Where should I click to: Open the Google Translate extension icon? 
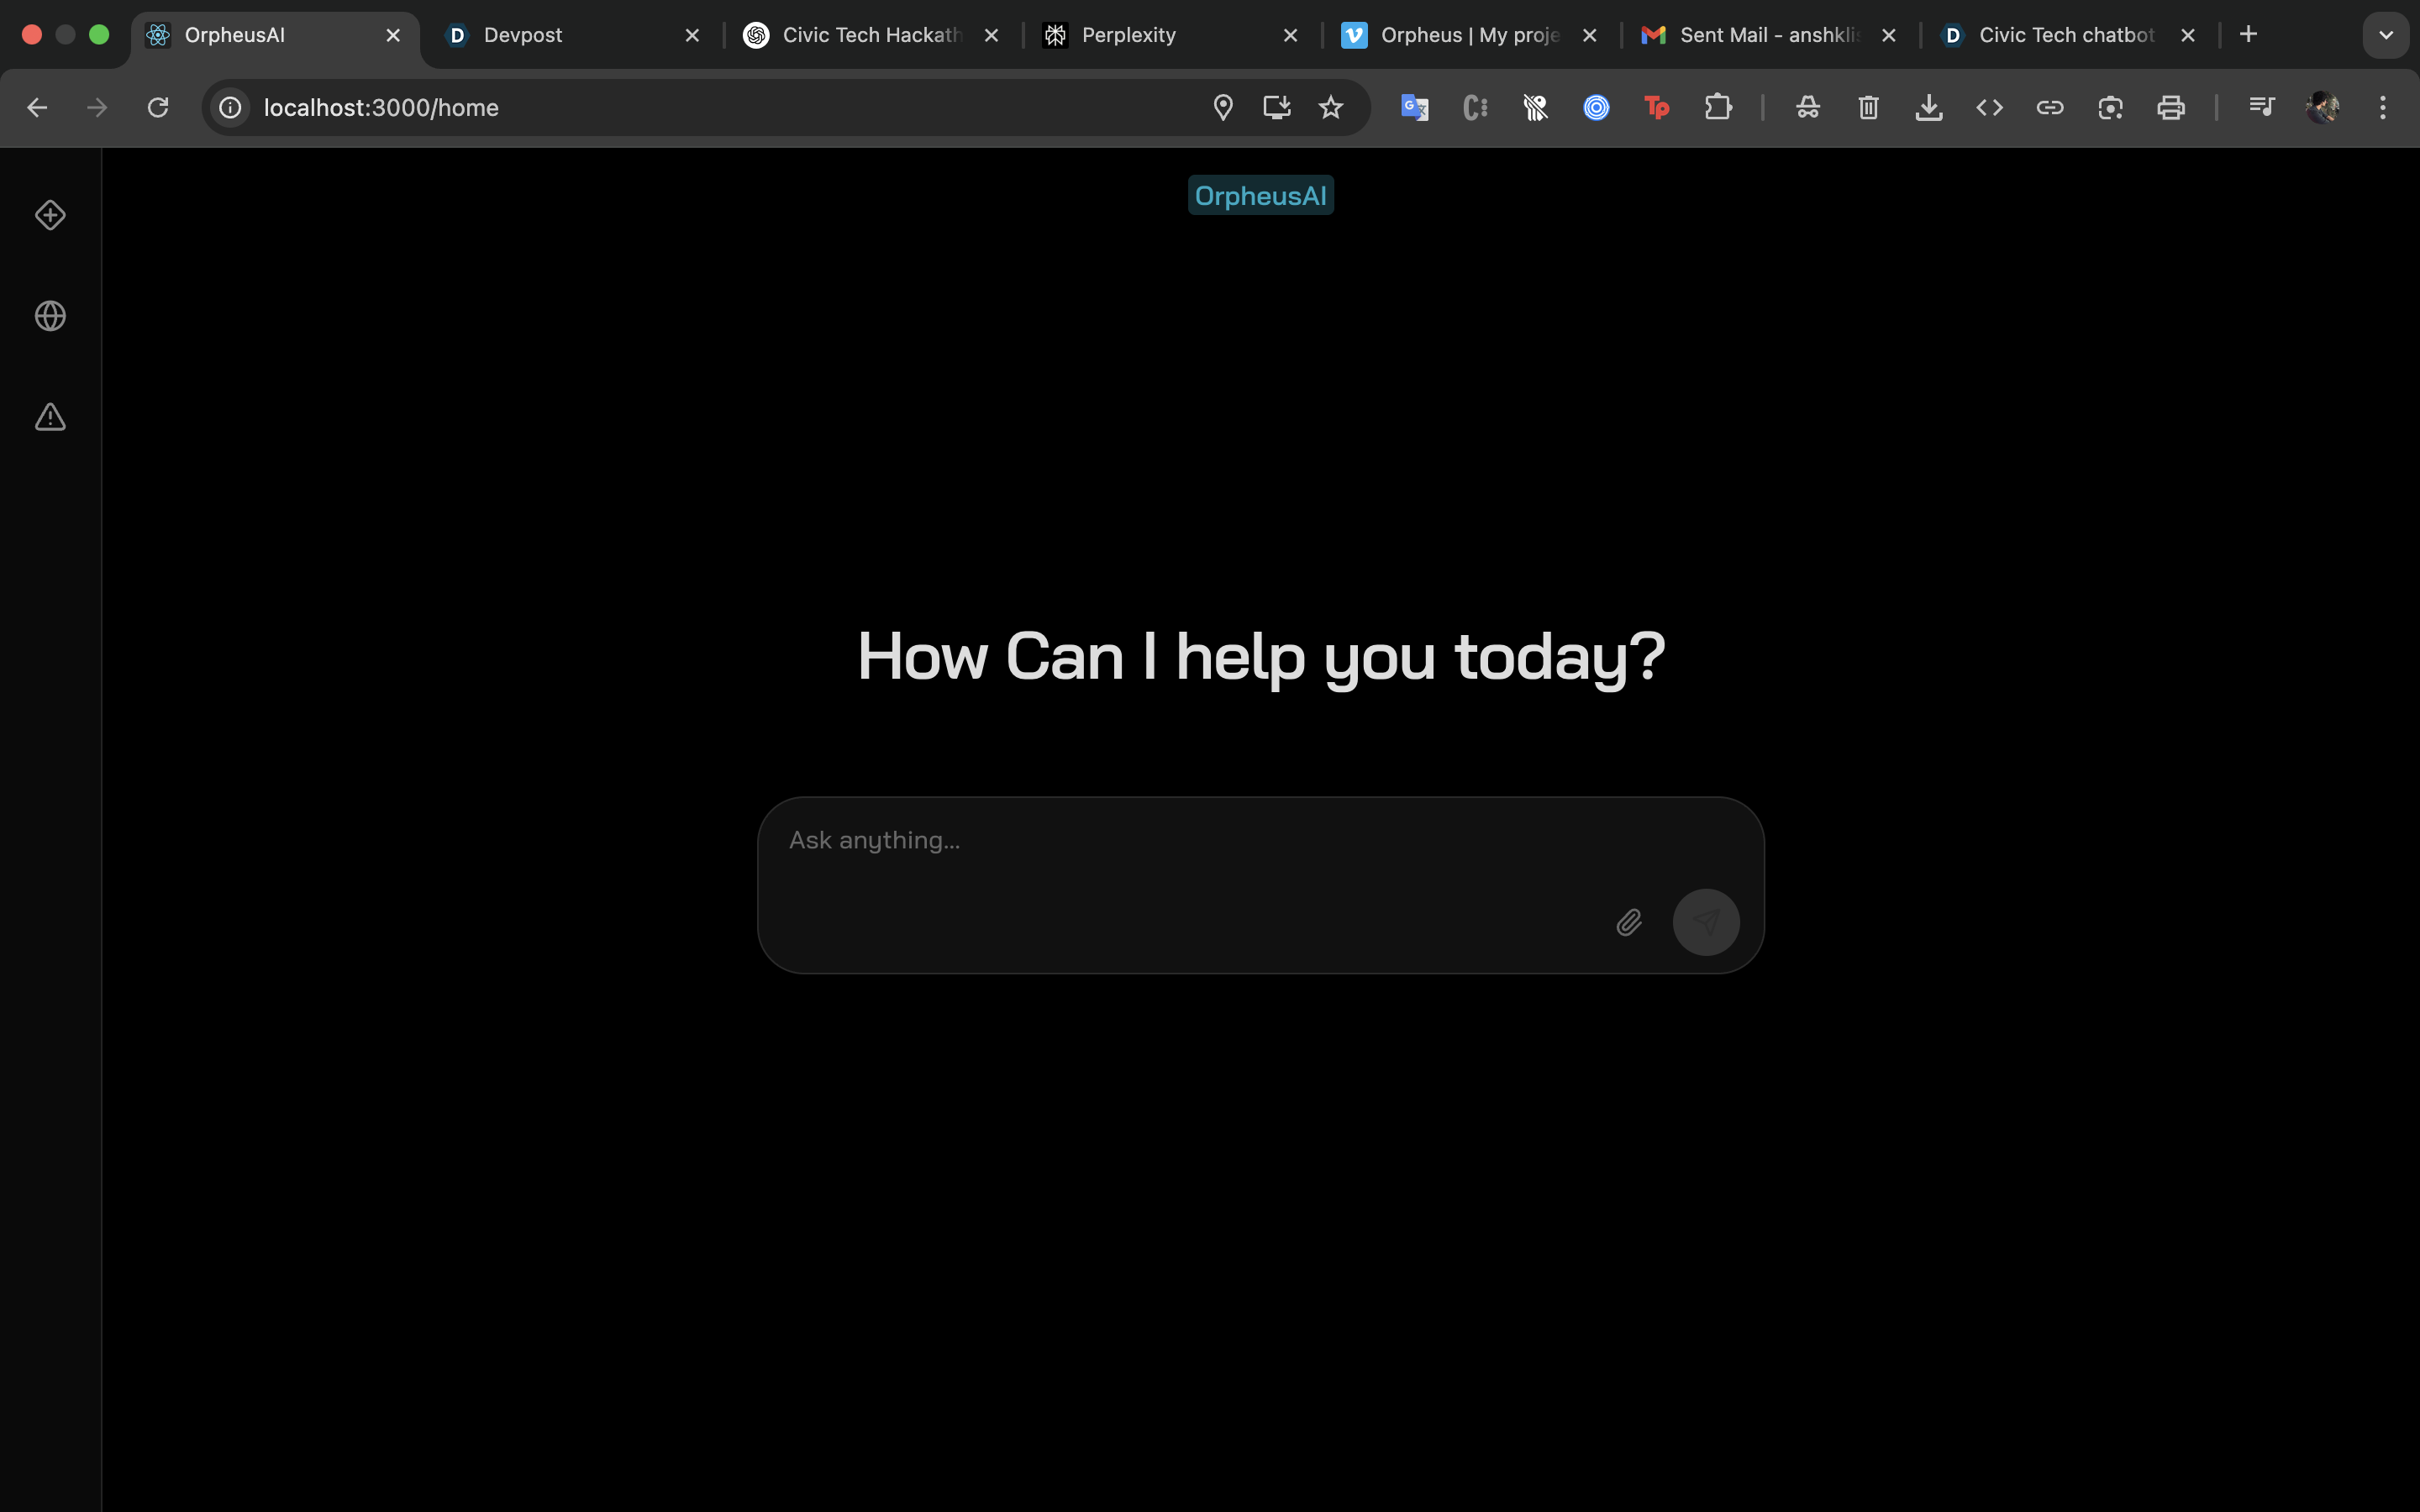[x=1414, y=107]
